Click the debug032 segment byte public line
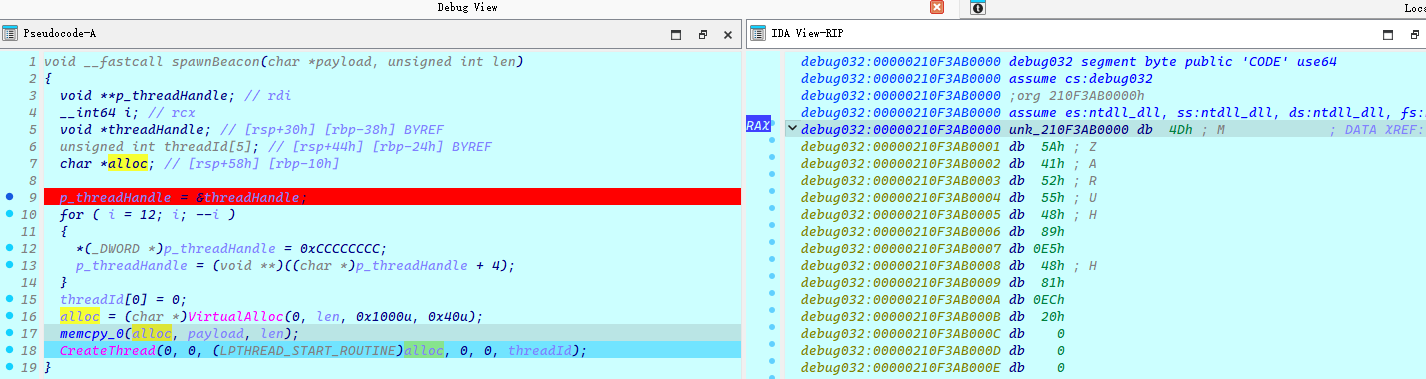This screenshot has height=379, width=1426. [x=1173, y=62]
